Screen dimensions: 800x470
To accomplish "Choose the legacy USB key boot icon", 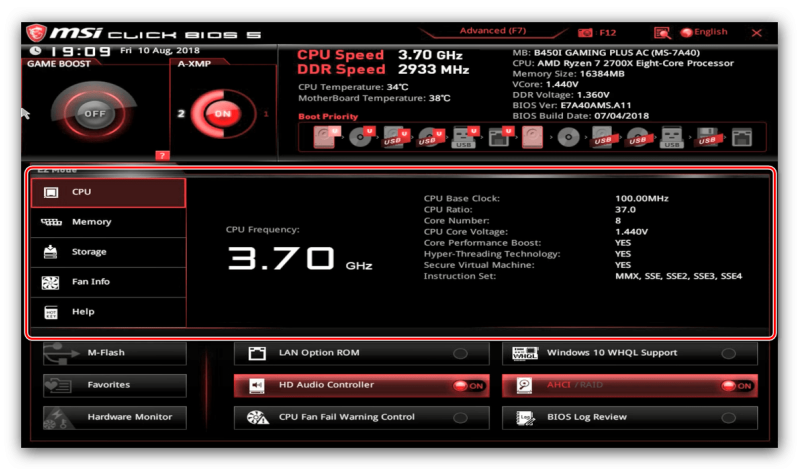I will coord(671,137).
